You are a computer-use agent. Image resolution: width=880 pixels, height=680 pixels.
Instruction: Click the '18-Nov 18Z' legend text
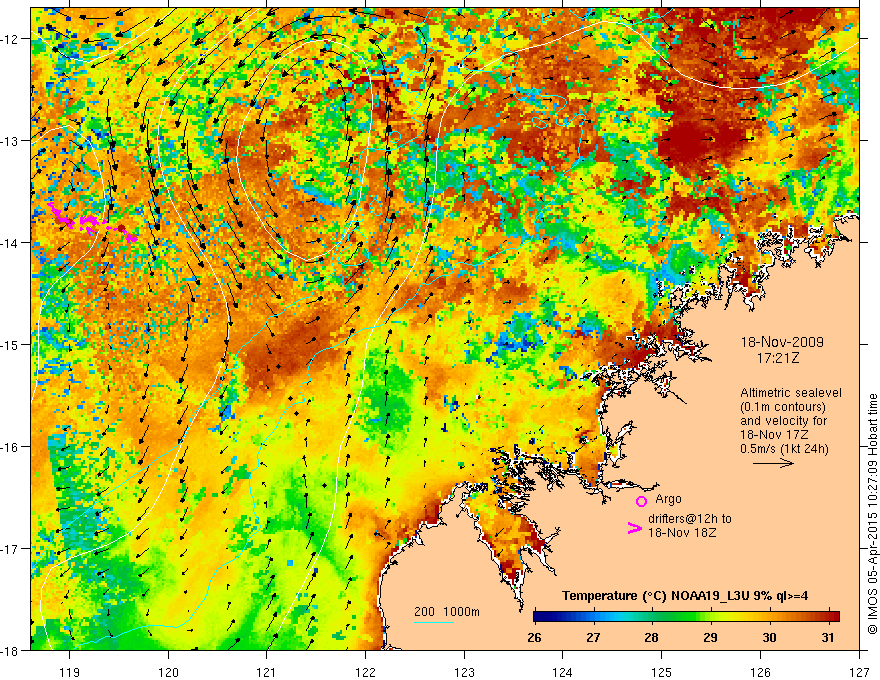coord(682,532)
